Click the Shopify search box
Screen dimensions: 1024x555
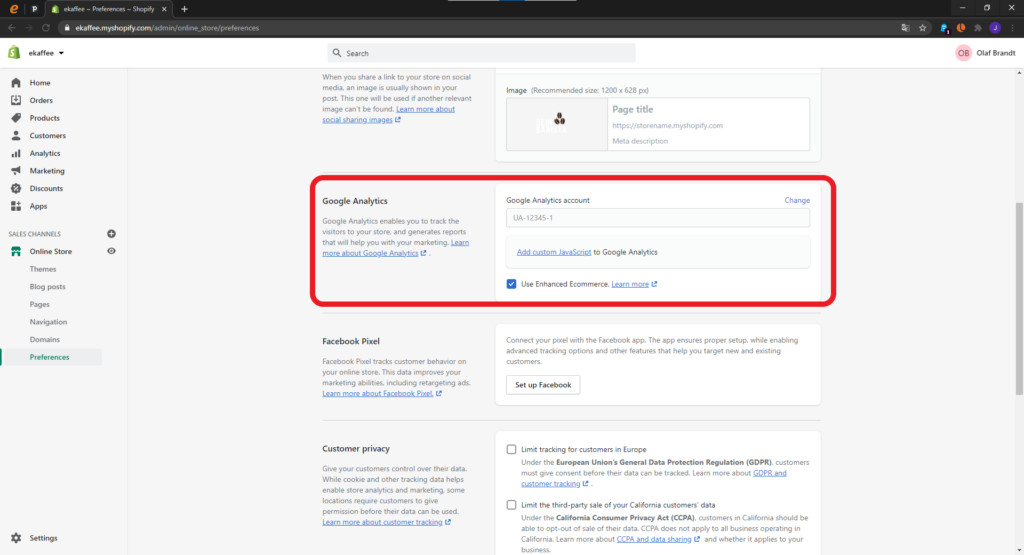[x=481, y=53]
